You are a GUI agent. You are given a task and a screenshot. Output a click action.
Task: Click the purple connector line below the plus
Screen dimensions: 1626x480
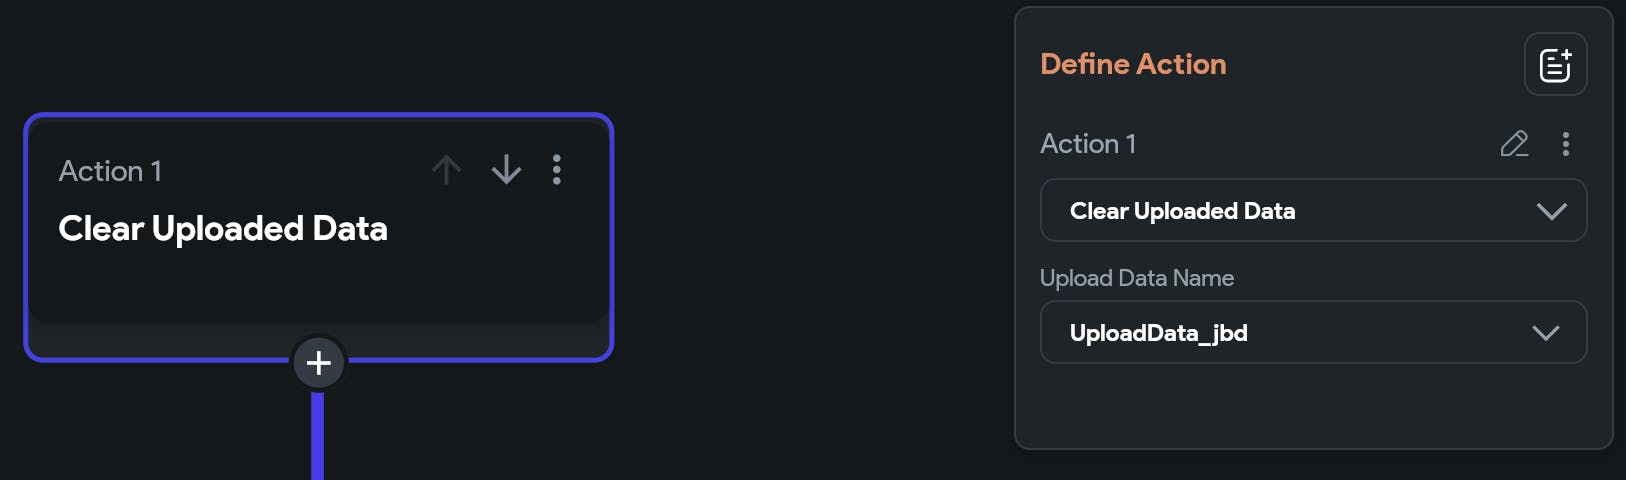pos(318,440)
